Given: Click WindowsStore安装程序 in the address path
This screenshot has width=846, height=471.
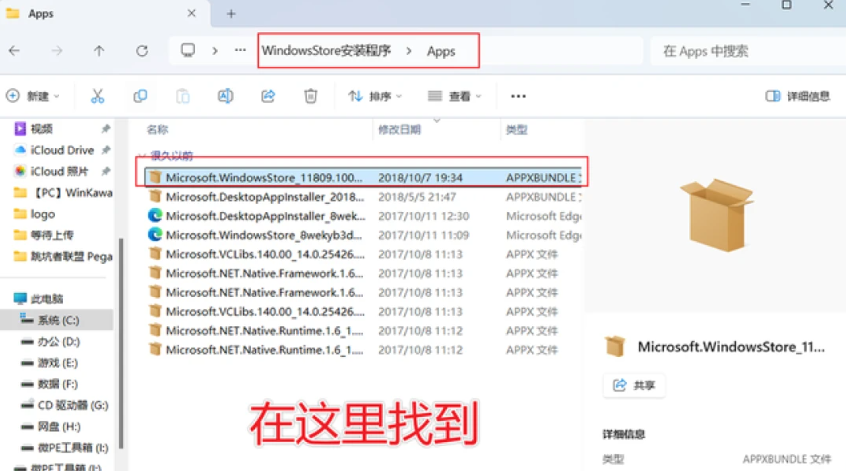Looking at the screenshot, I should coord(326,51).
